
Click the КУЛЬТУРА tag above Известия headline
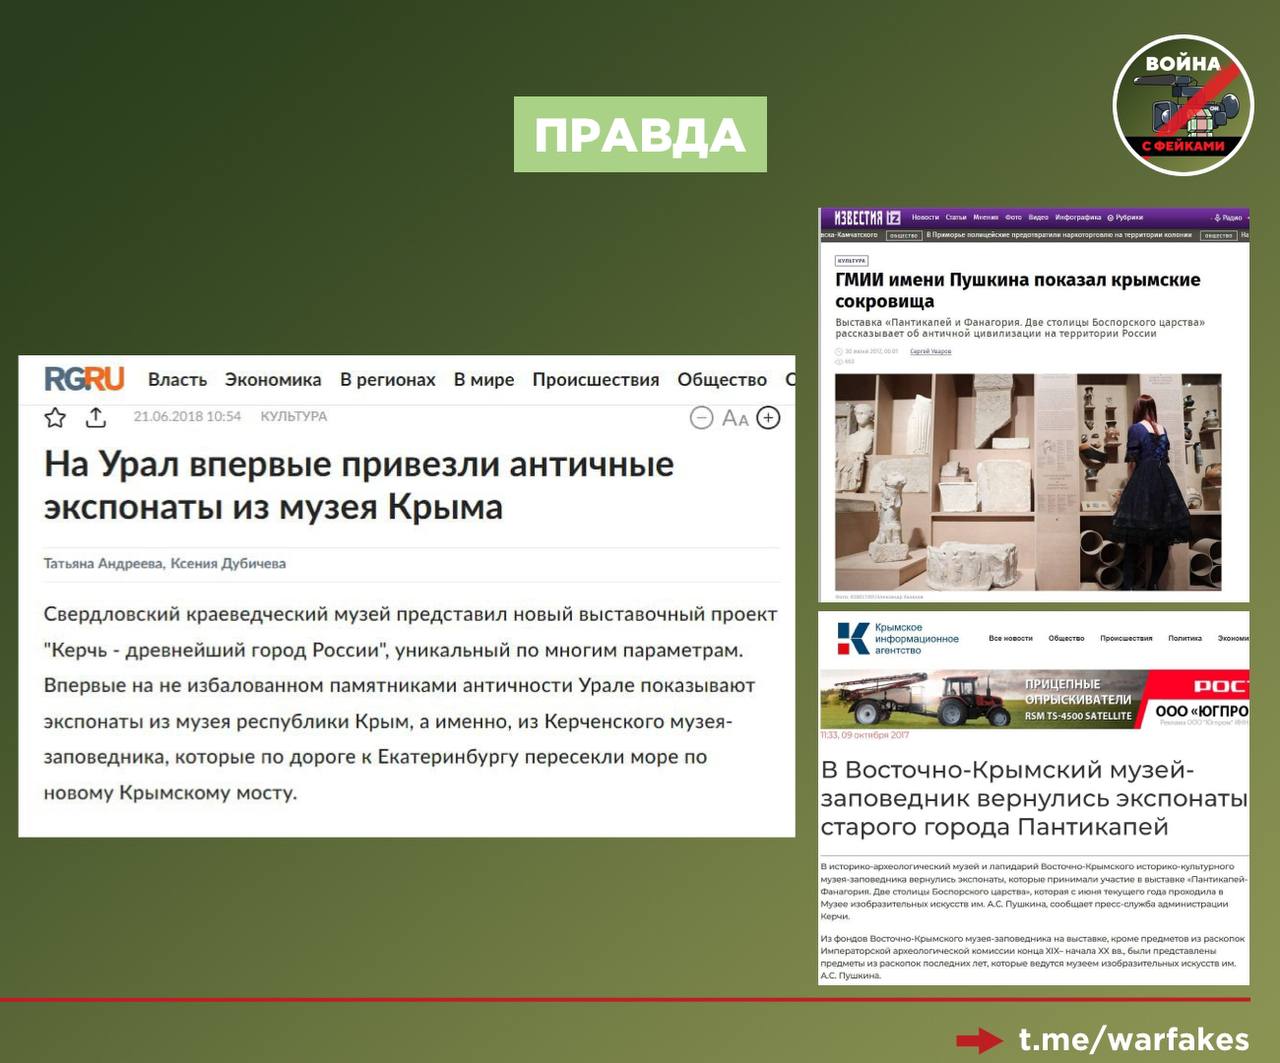(851, 260)
